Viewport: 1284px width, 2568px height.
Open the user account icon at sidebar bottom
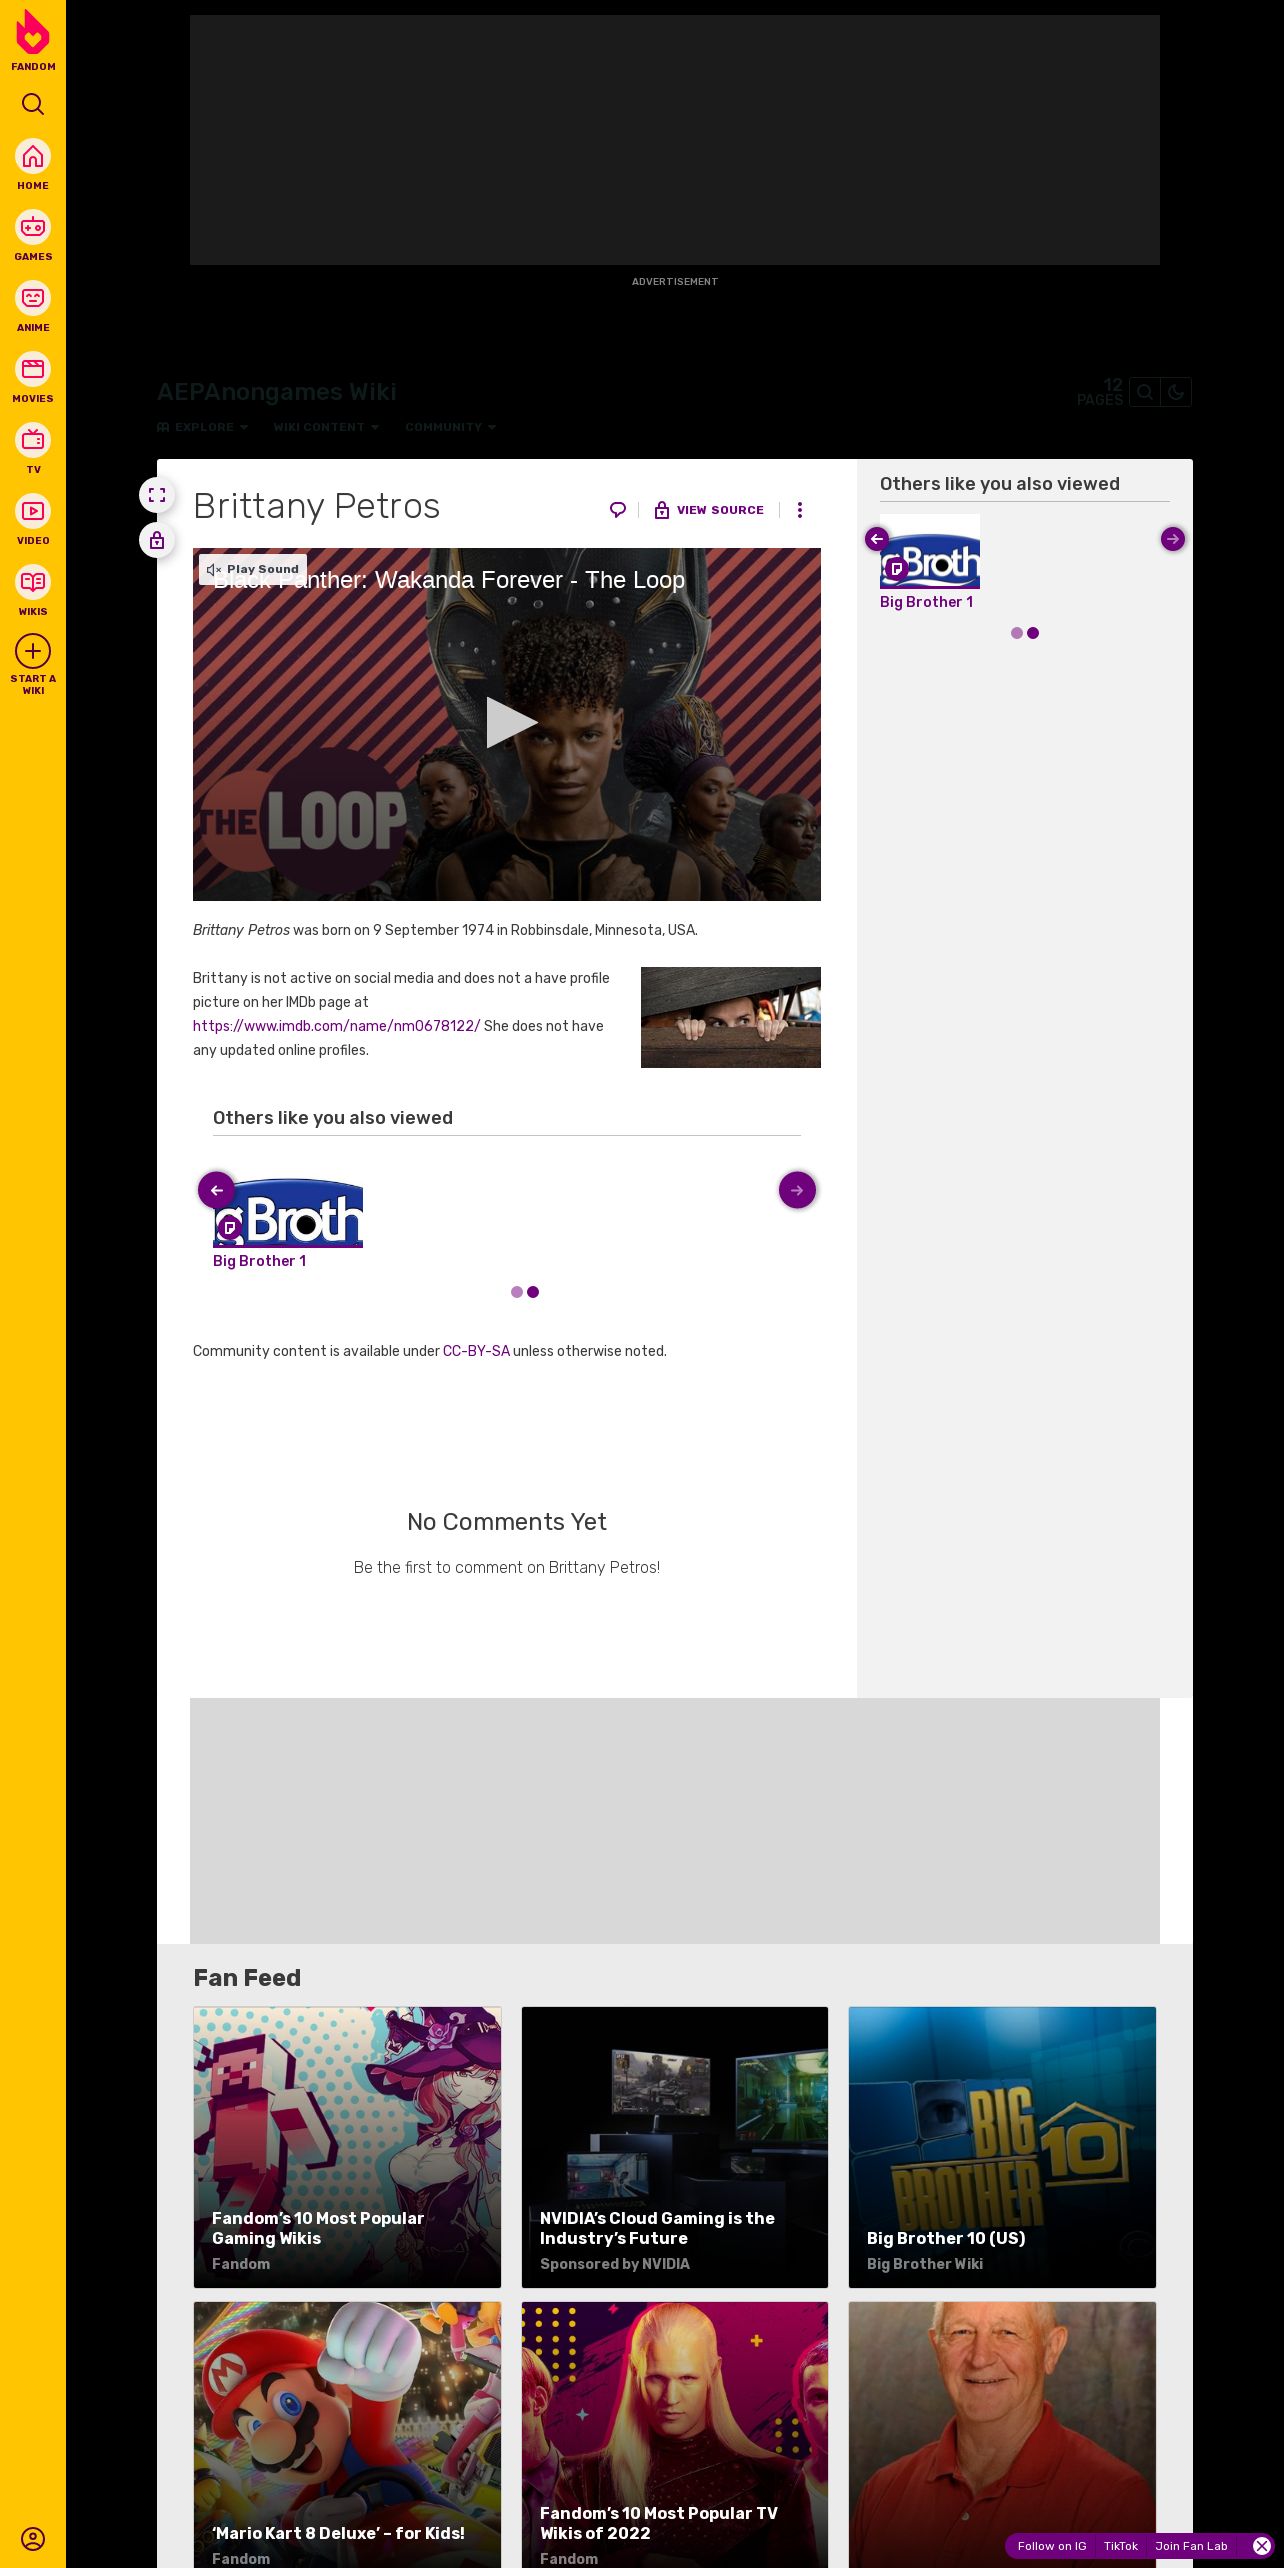(x=33, y=2538)
